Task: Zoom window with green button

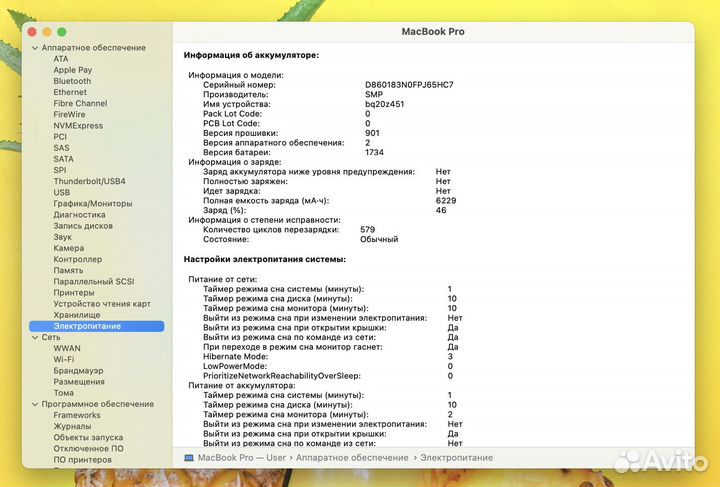Action: [x=62, y=32]
